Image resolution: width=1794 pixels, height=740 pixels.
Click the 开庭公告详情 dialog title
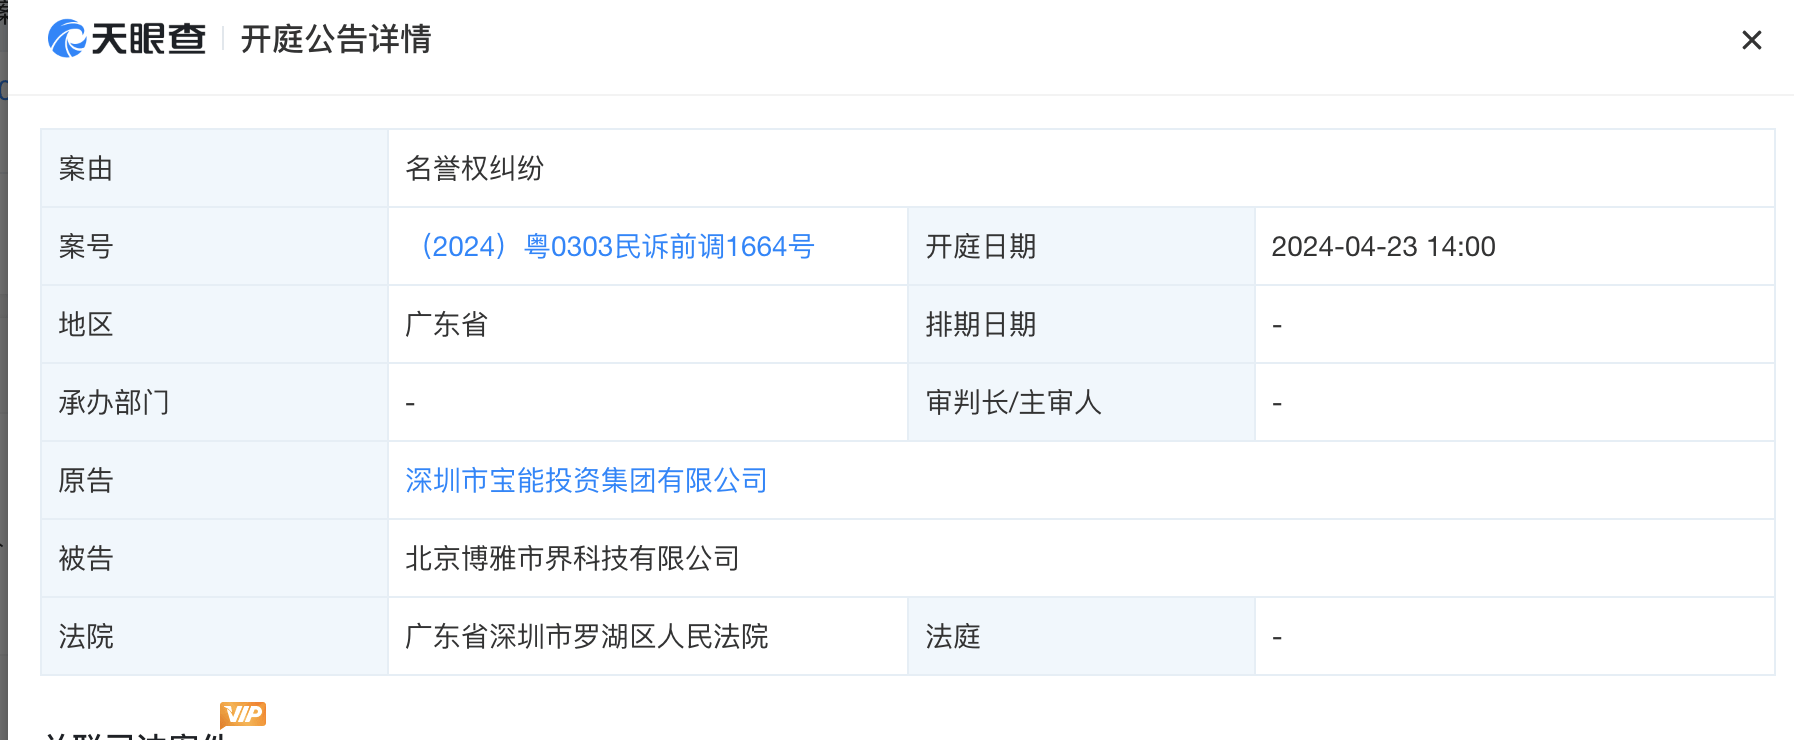pyautogui.click(x=336, y=39)
